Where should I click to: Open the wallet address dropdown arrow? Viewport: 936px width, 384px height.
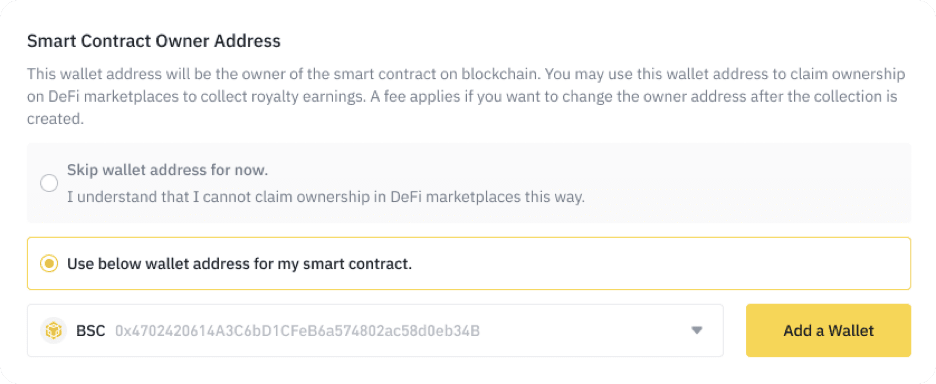point(696,330)
